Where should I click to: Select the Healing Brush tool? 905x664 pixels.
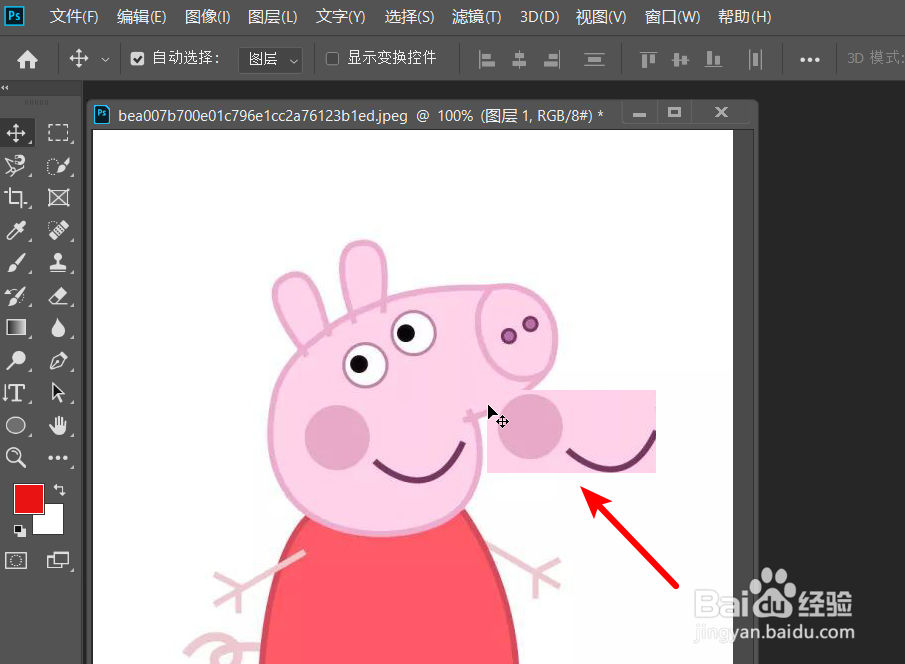click(x=58, y=230)
